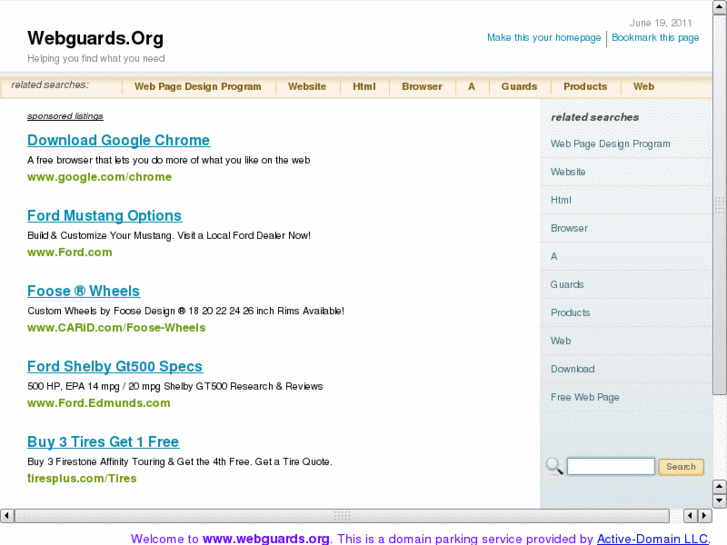The width and height of the screenshot is (727, 545).
Task: Visit www.google.com/chrome URL link
Action: [x=99, y=177]
